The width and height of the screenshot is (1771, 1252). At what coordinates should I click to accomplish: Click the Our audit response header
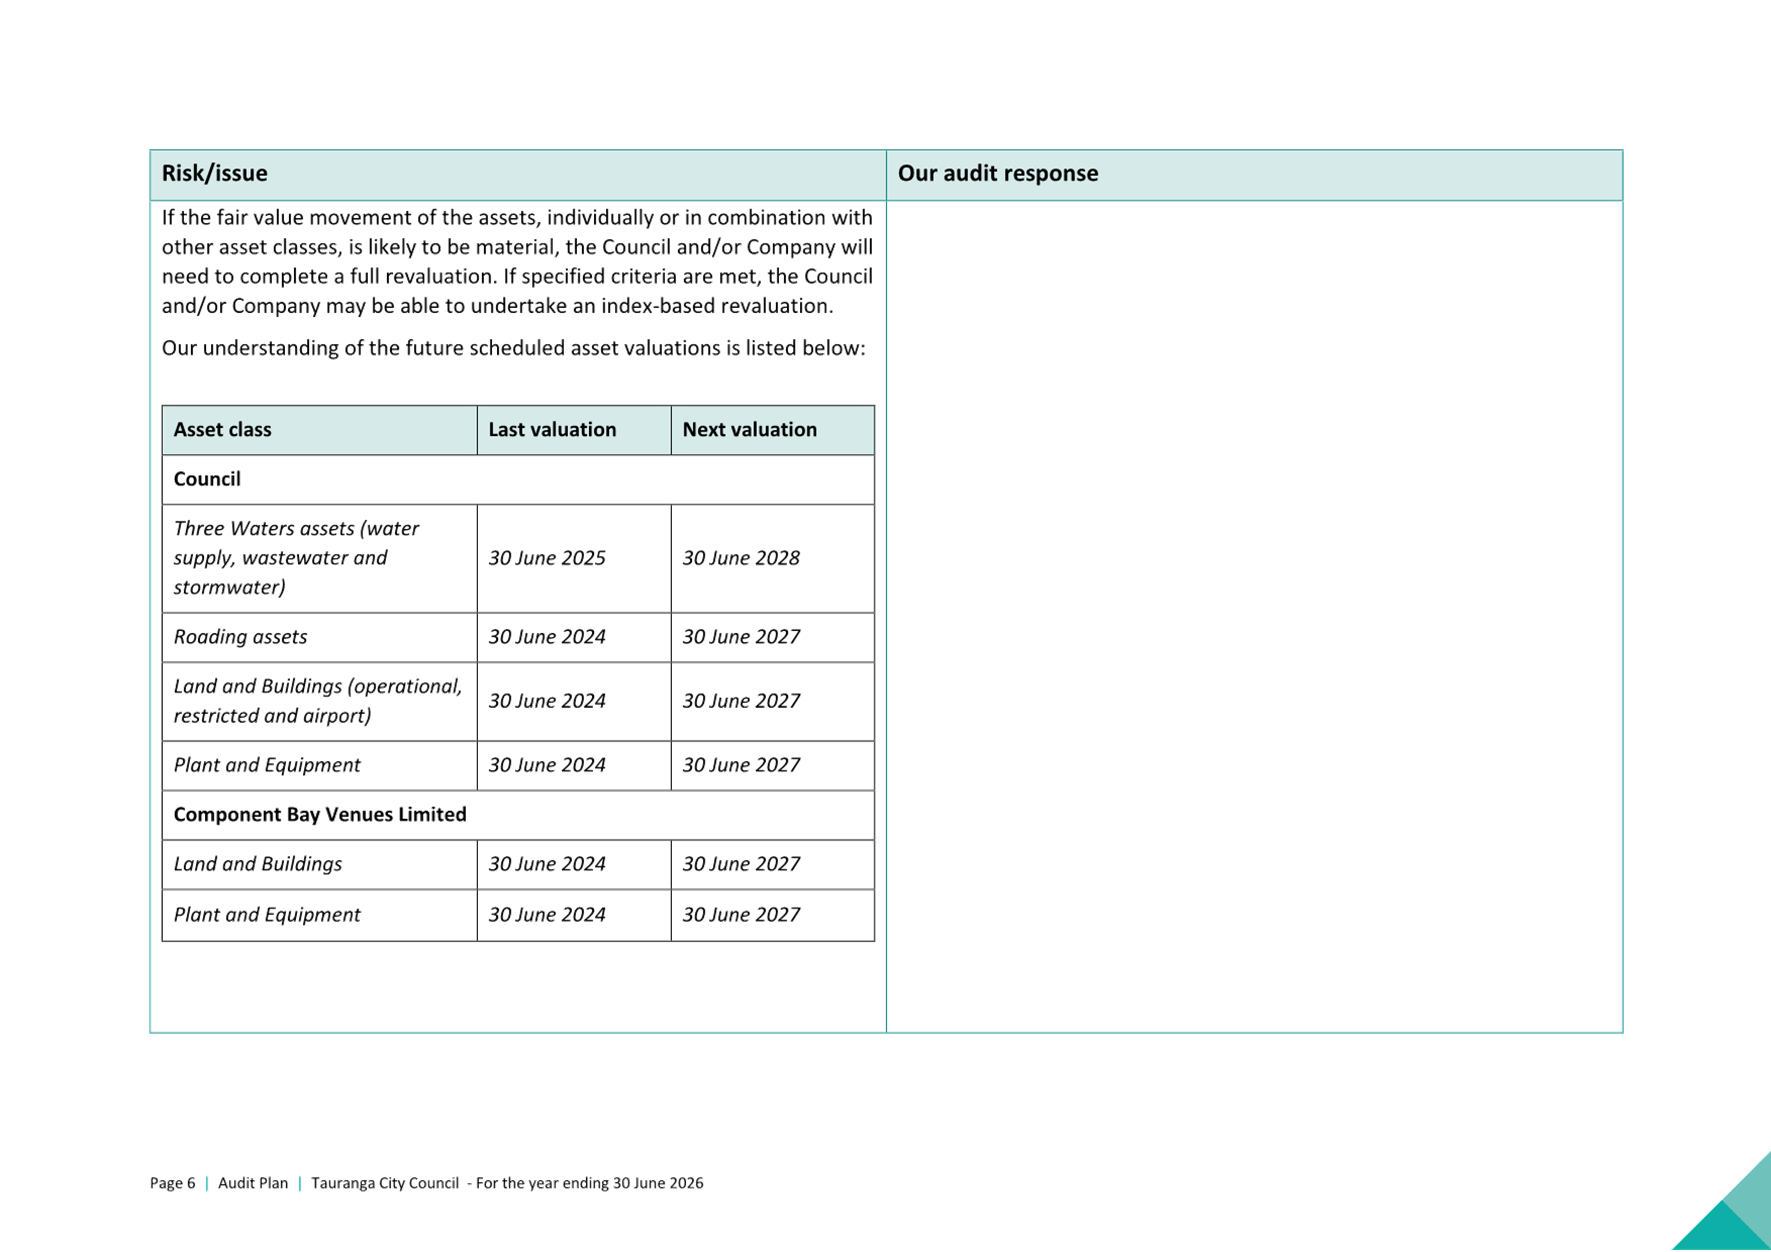(x=997, y=174)
